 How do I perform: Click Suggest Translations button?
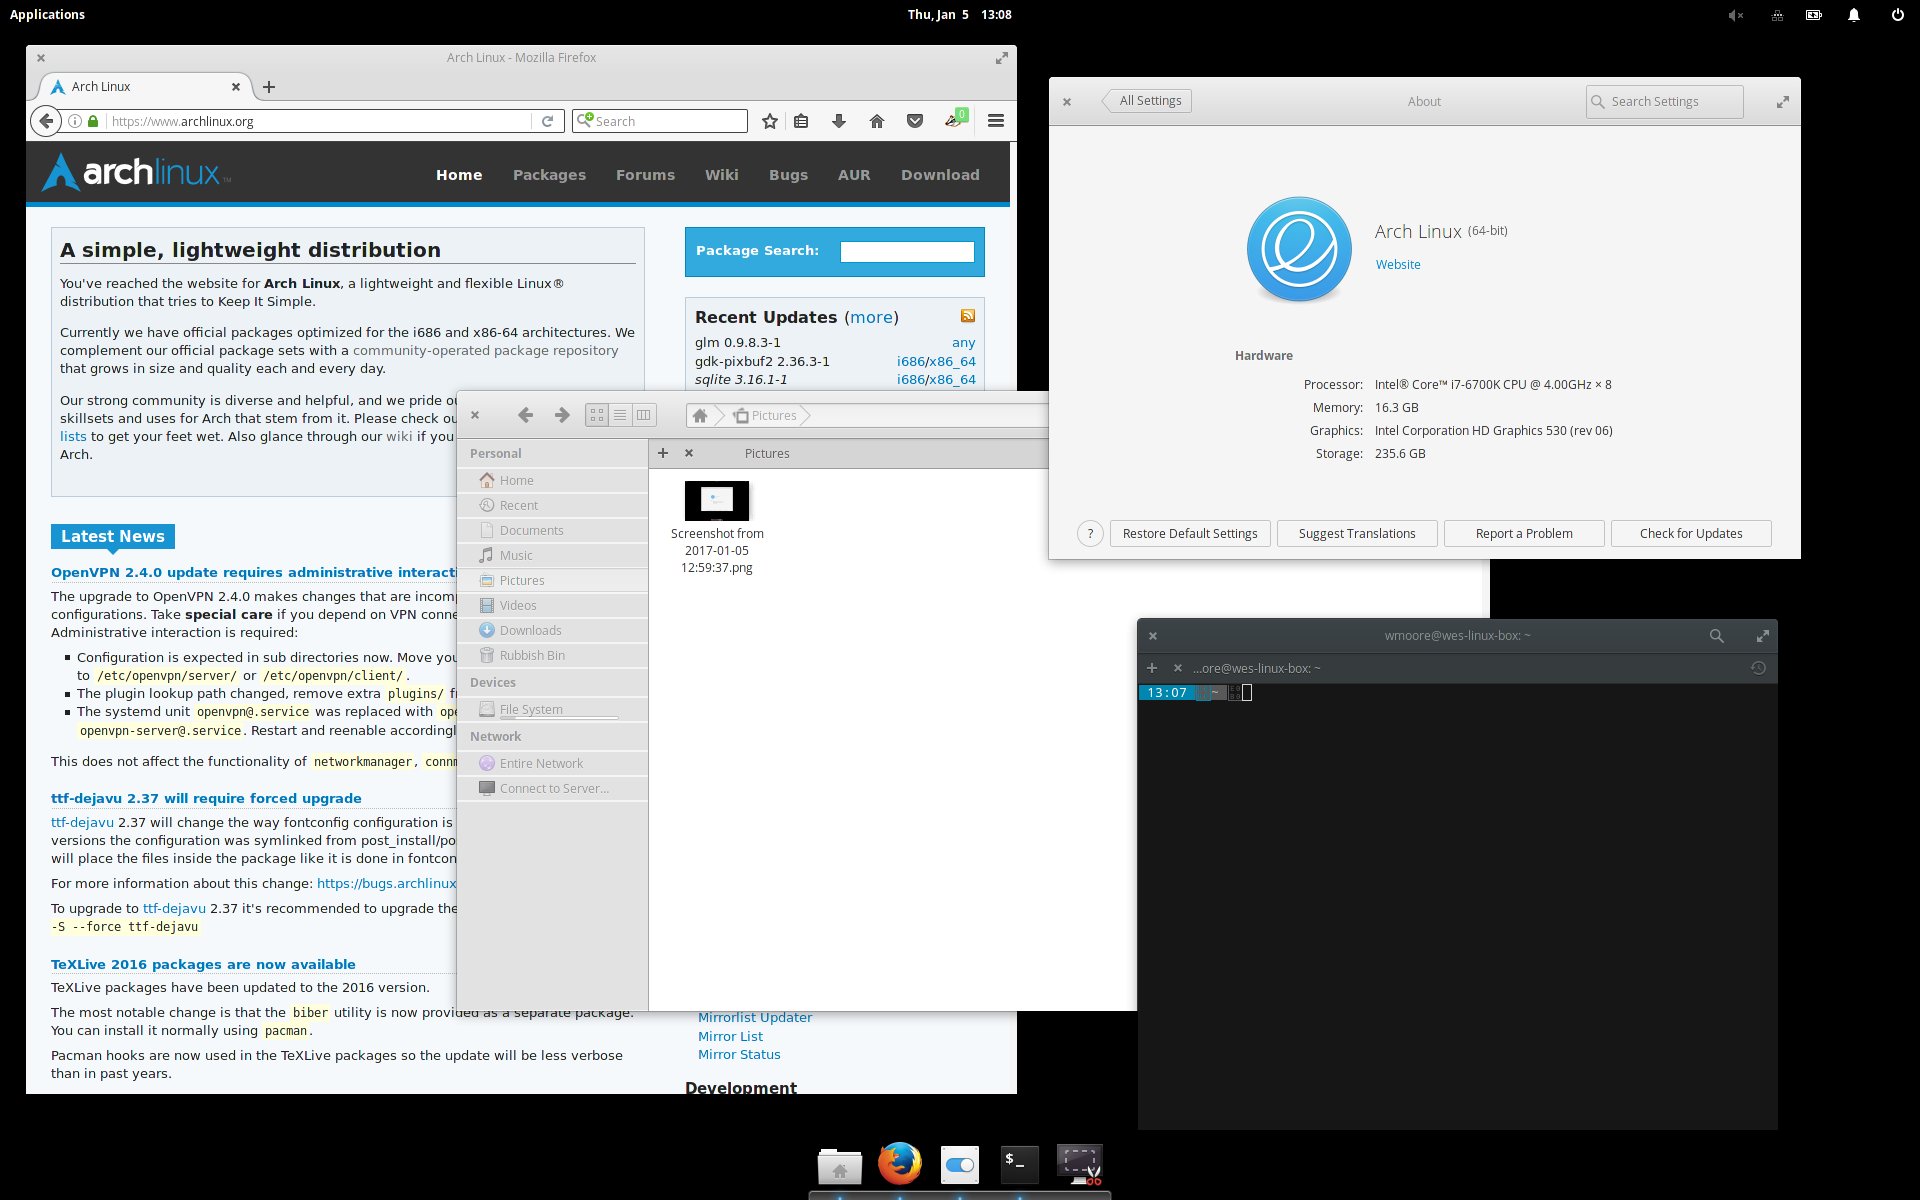pyautogui.click(x=1357, y=534)
